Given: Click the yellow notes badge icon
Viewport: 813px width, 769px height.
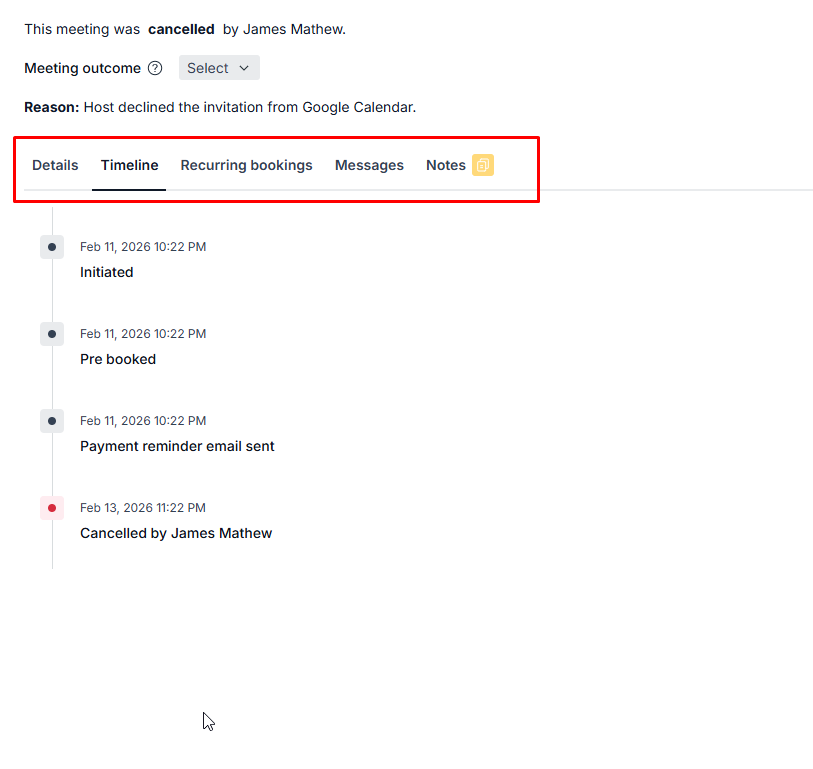Looking at the screenshot, I should coord(483,165).
